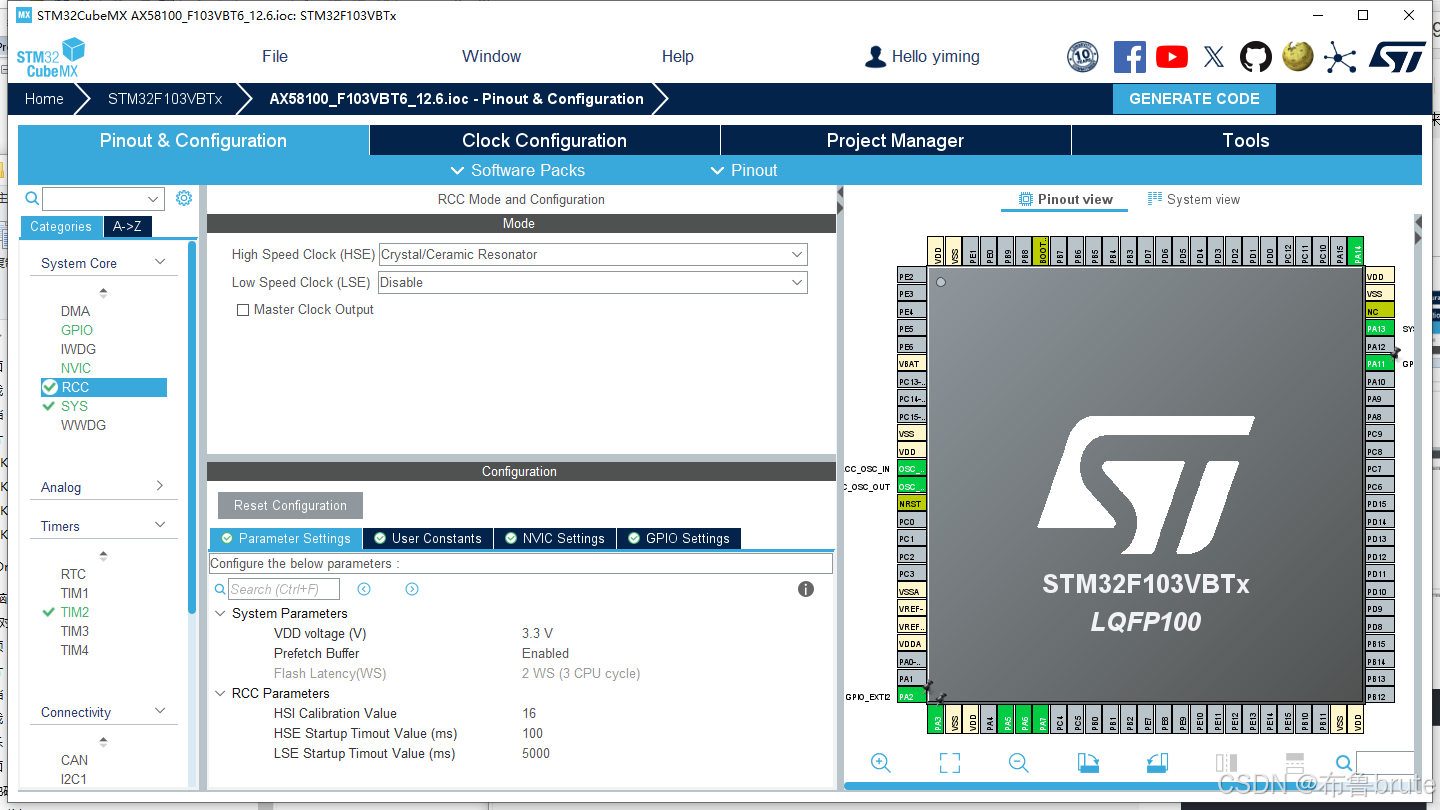Rotate the chip view counter-clockwise

point(1157,763)
